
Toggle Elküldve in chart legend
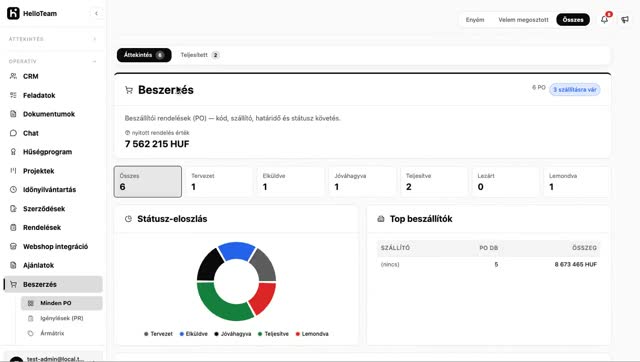point(194,334)
